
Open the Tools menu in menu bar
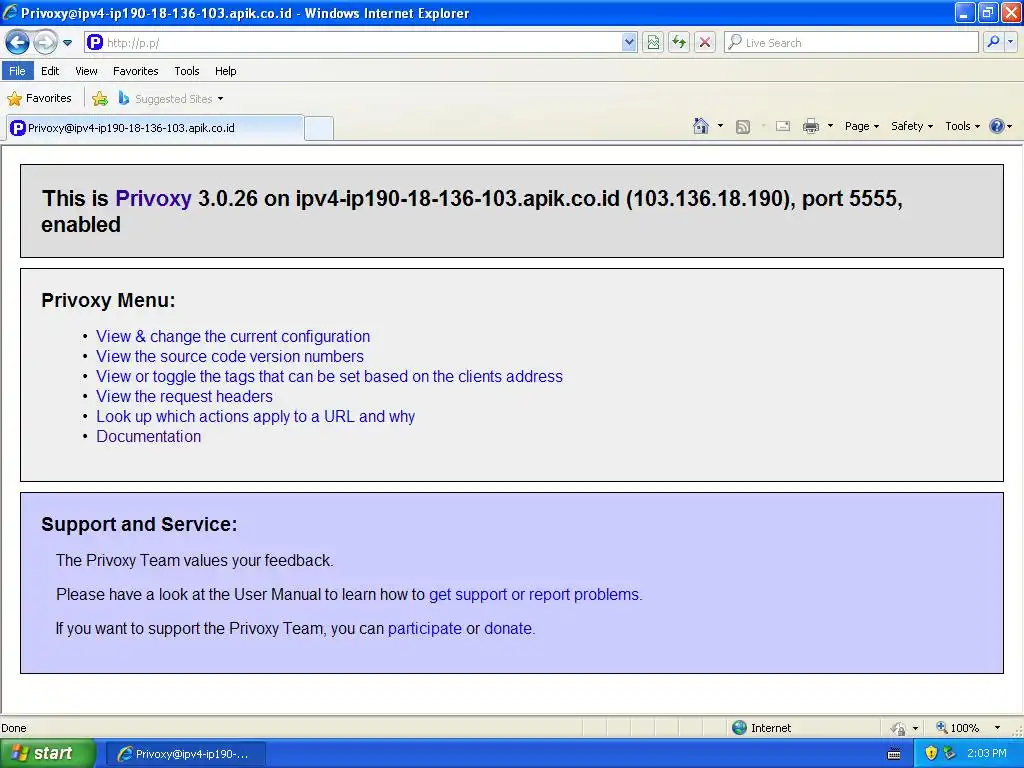[x=187, y=71]
